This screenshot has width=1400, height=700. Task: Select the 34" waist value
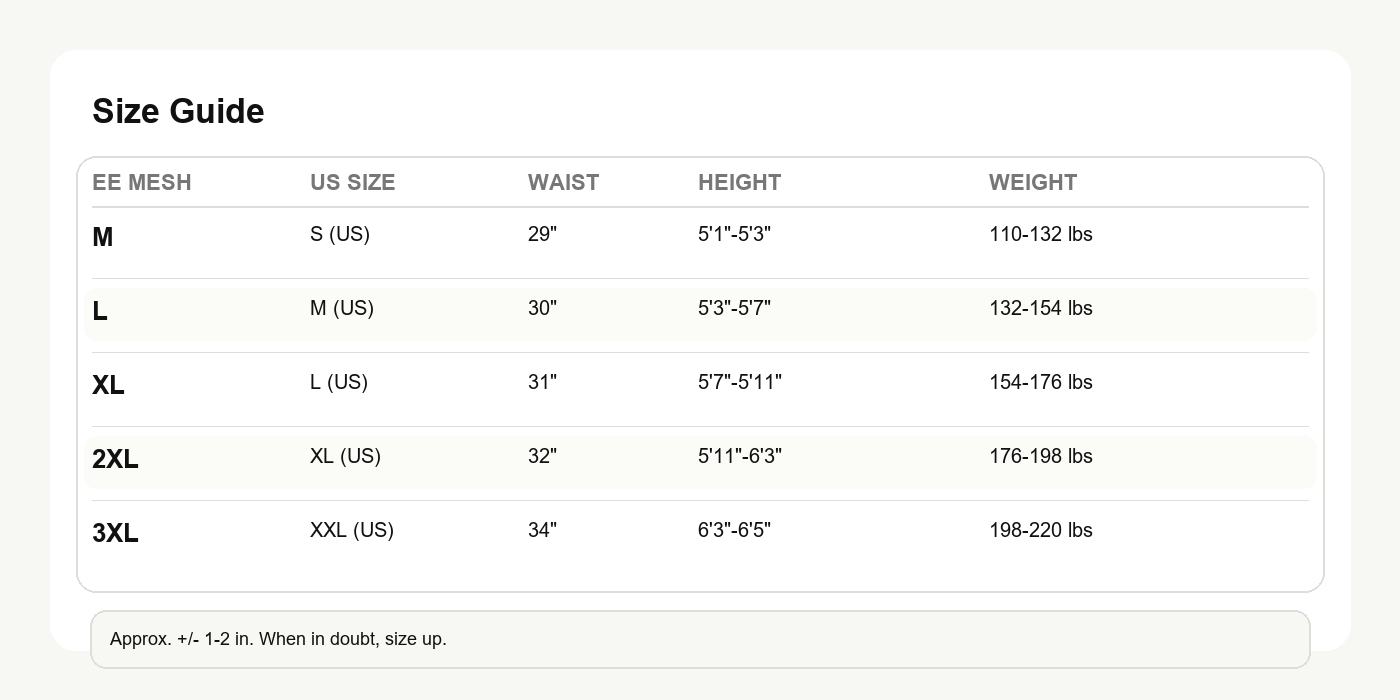tap(542, 530)
